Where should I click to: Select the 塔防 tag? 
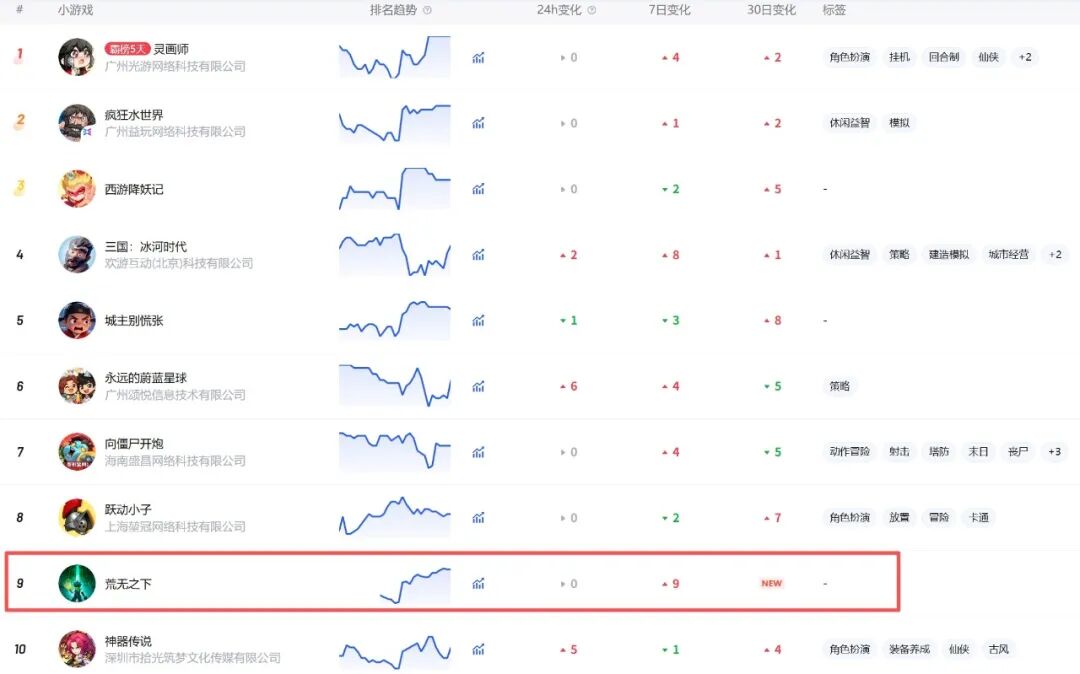tap(939, 452)
